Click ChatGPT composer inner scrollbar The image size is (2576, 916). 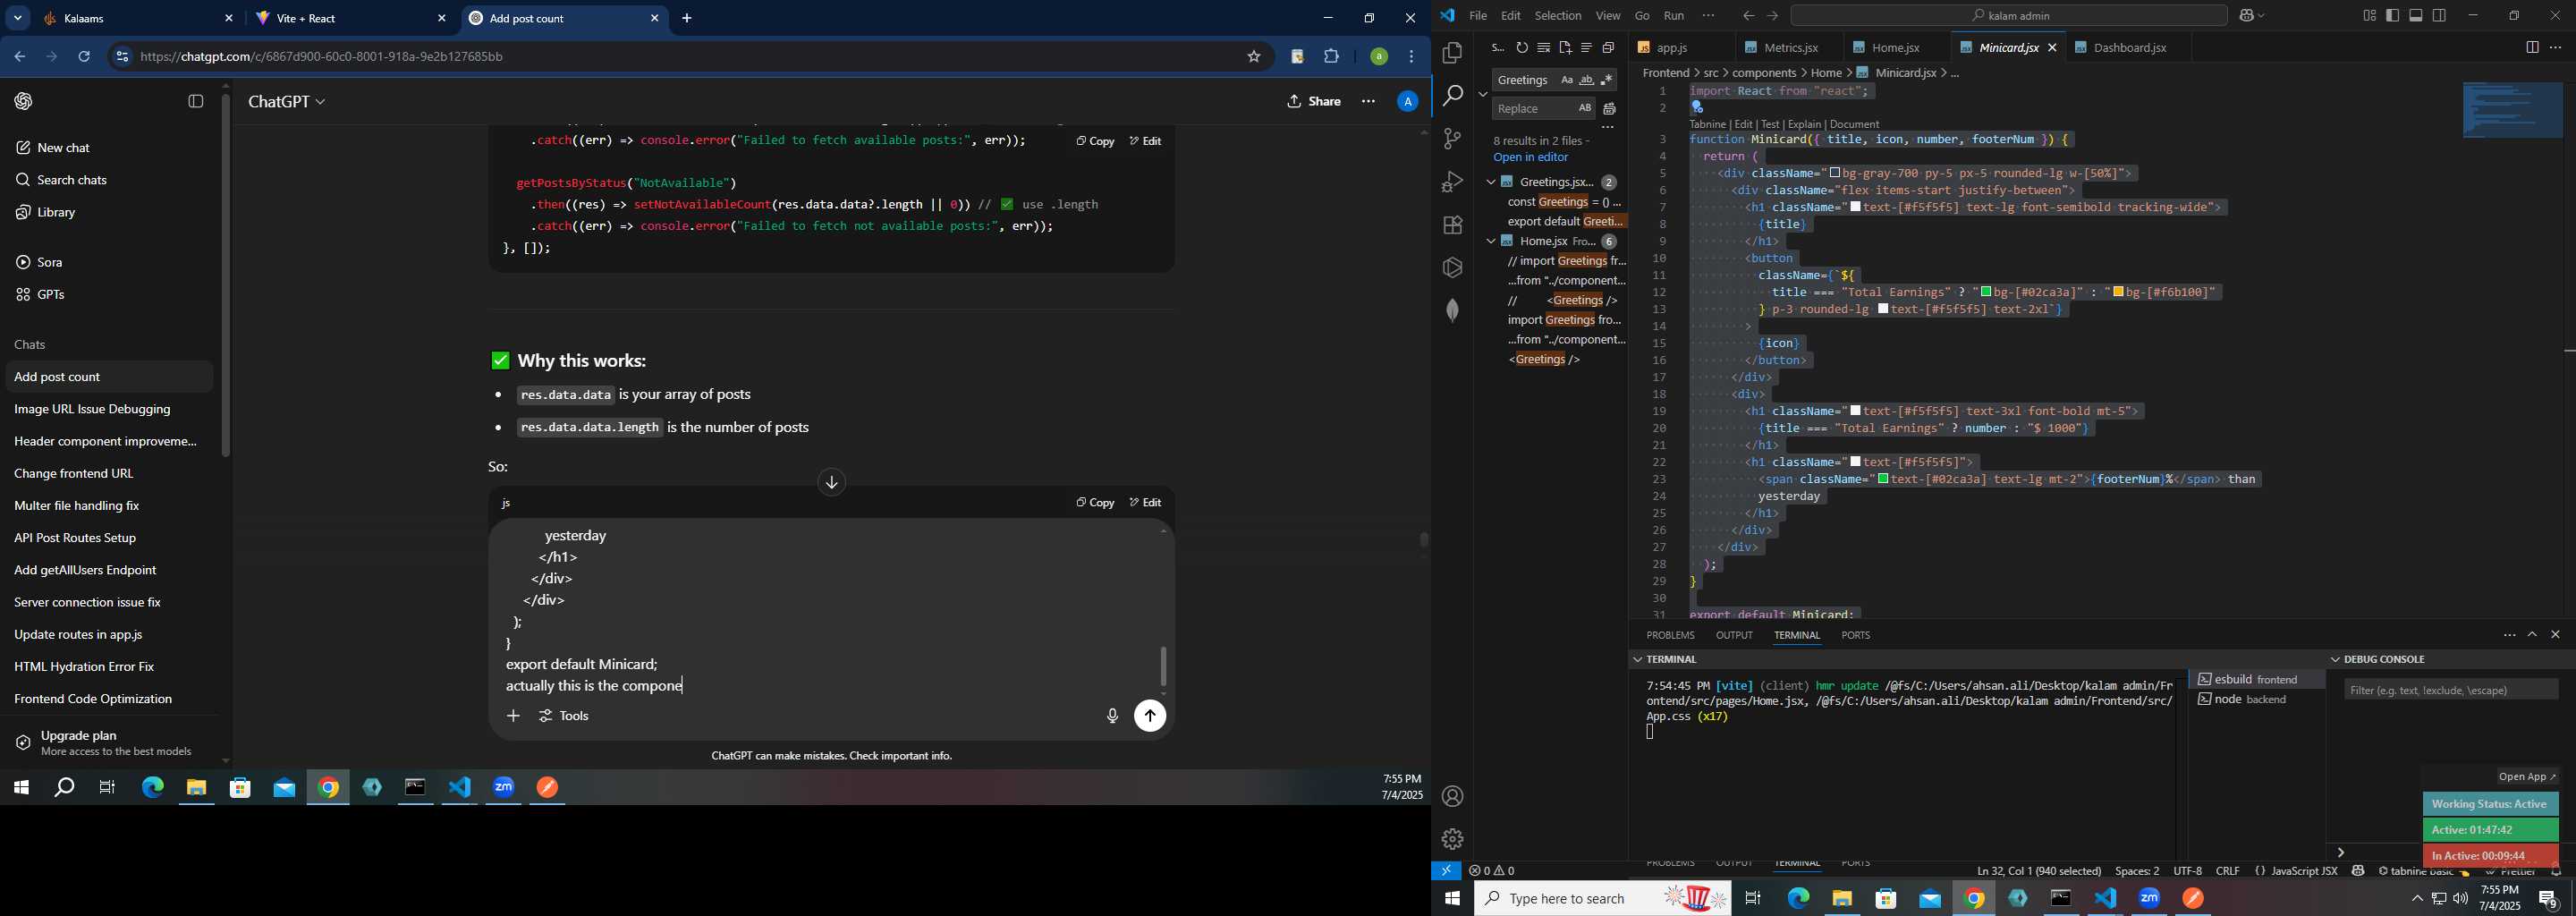click(1163, 666)
